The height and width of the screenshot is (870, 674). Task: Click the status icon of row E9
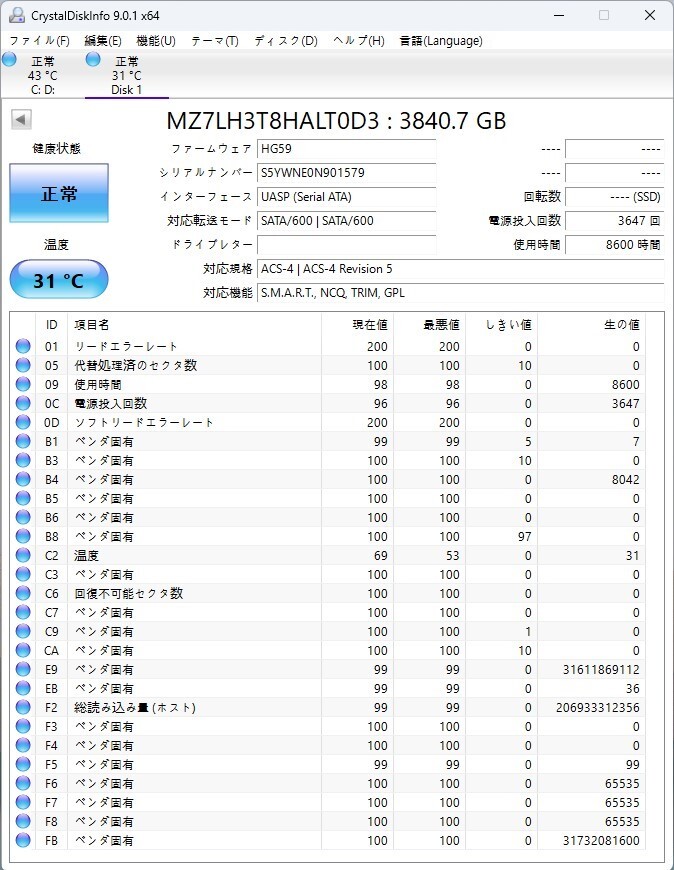23,669
